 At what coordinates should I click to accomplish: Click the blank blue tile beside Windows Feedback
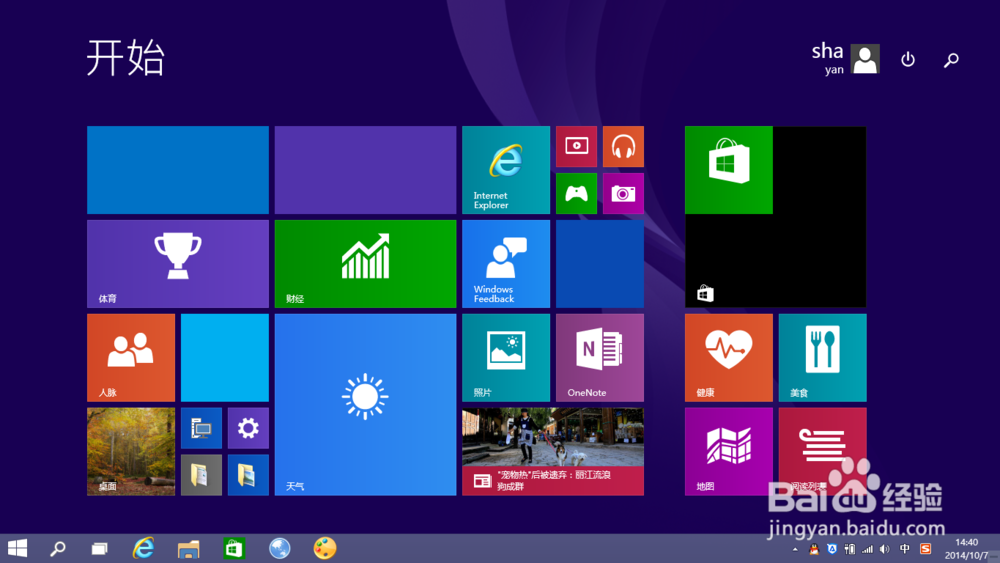click(x=599, y=264)
